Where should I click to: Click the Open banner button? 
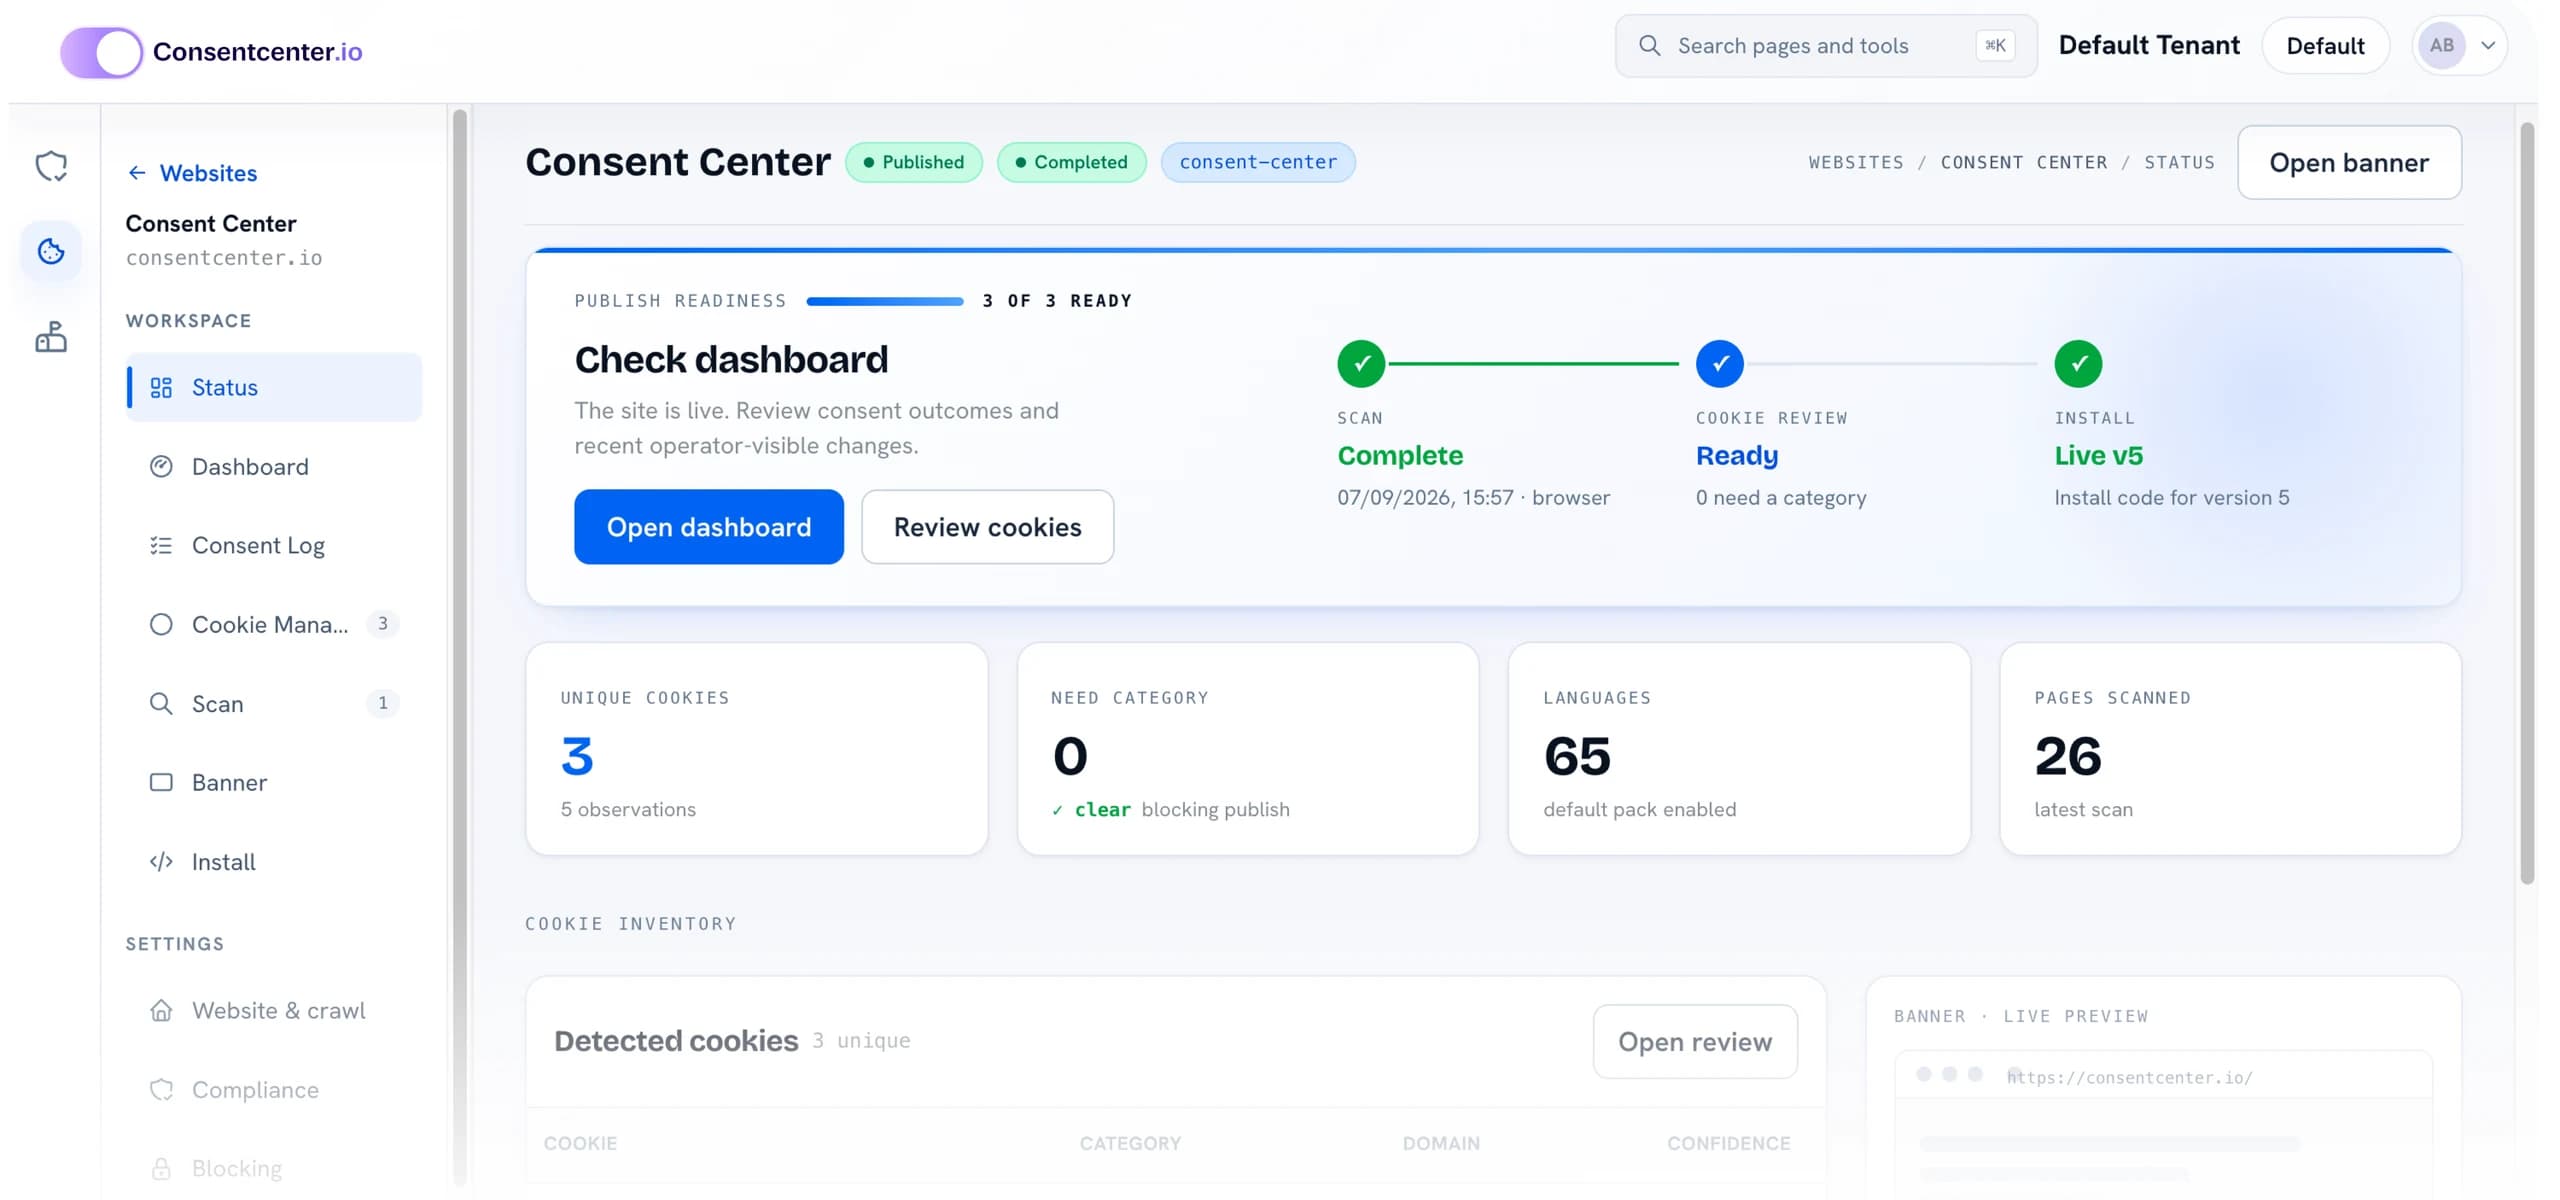(x=2349, y=163)
